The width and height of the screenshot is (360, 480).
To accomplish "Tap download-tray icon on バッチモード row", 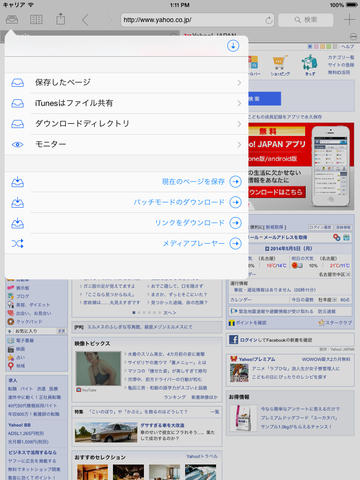I will coord(17,202).
